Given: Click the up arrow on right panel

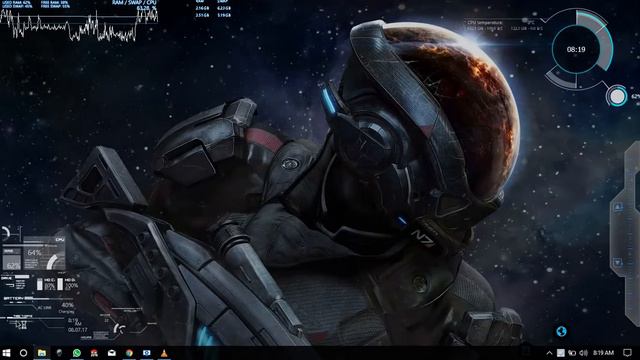Looking at the screenshot, I should click(x=618, y=207).
